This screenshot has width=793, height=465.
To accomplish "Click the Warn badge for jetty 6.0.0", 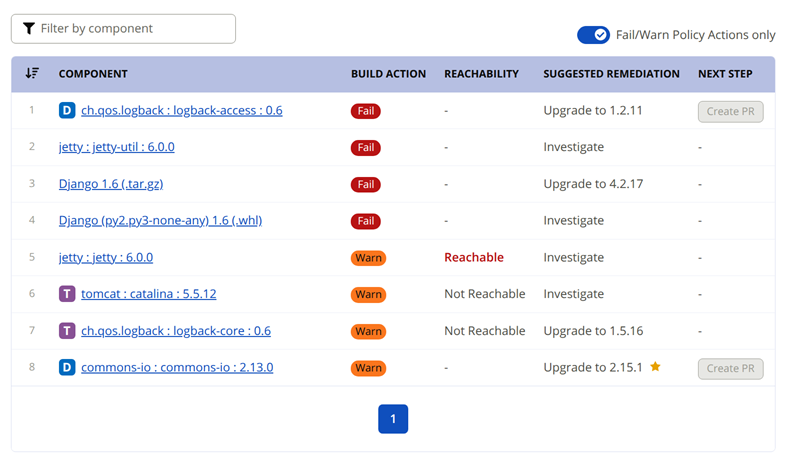I will (x=368, y=258).
